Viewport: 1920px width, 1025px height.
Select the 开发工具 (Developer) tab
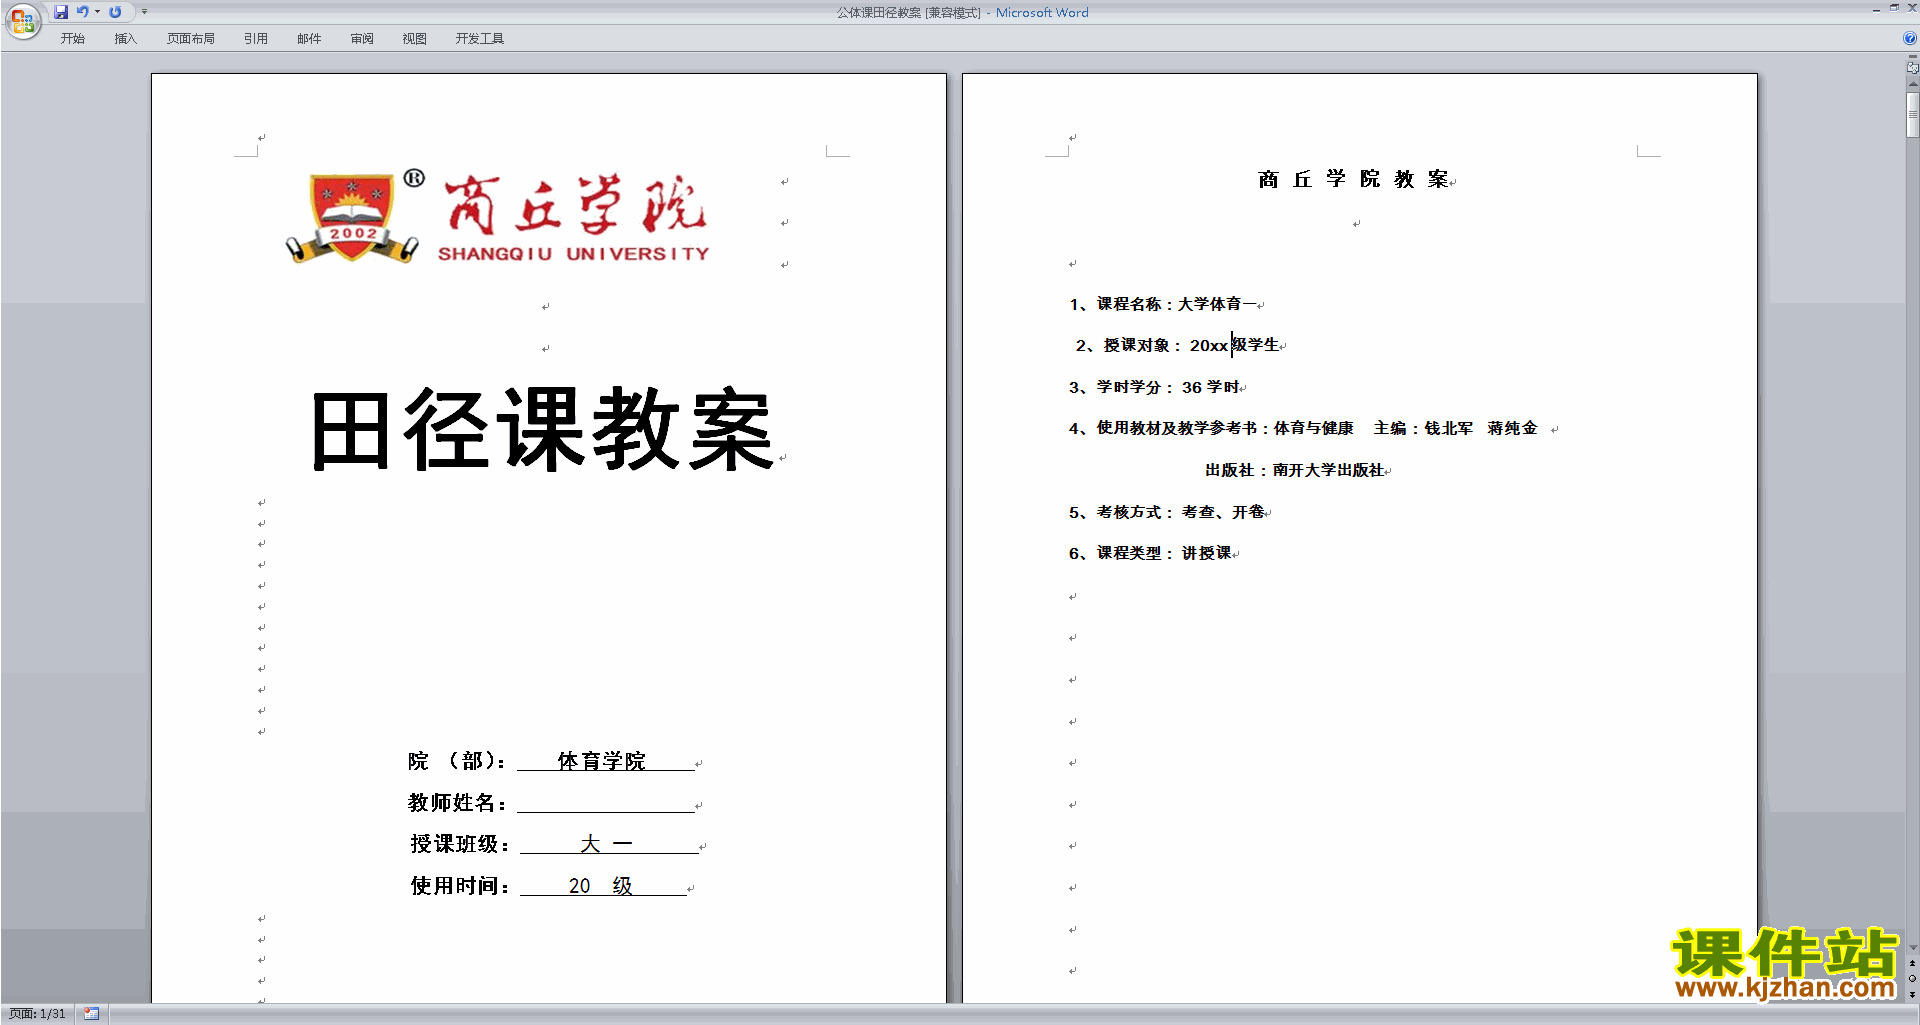click(x=479, y=39)
